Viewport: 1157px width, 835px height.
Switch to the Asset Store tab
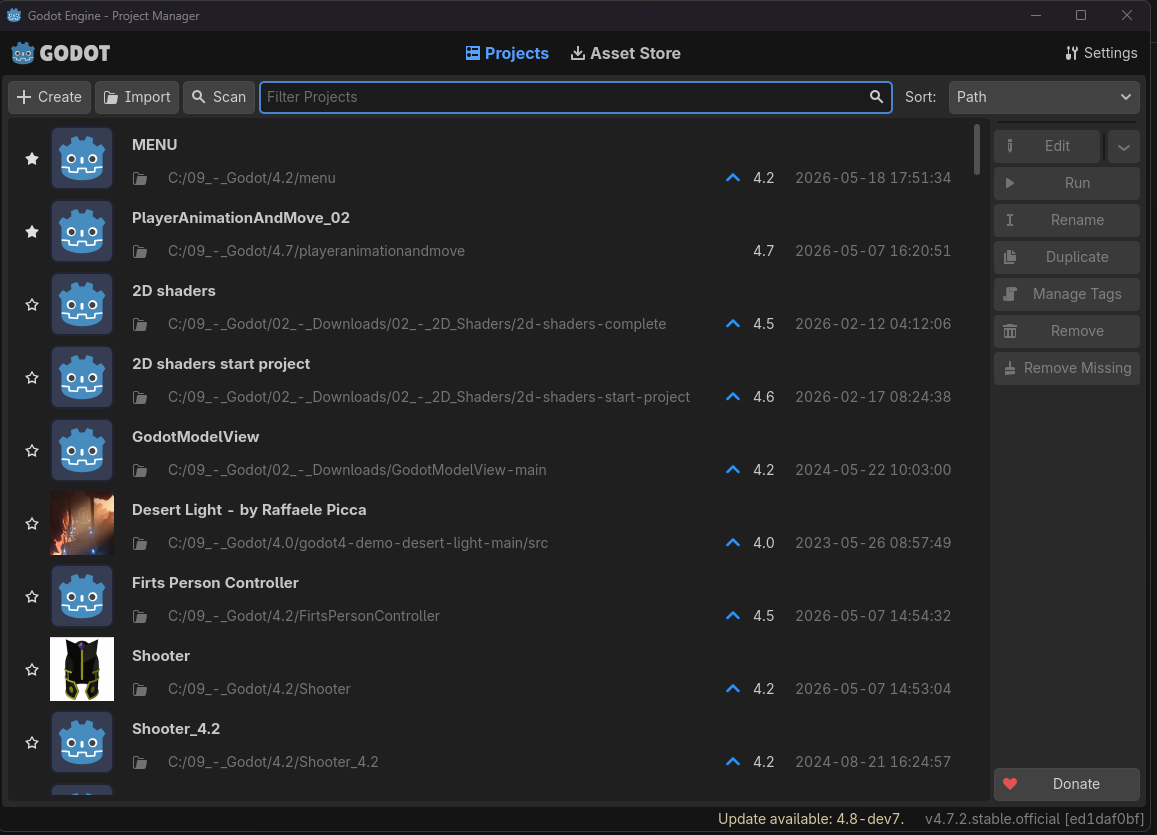coord(626,53)
